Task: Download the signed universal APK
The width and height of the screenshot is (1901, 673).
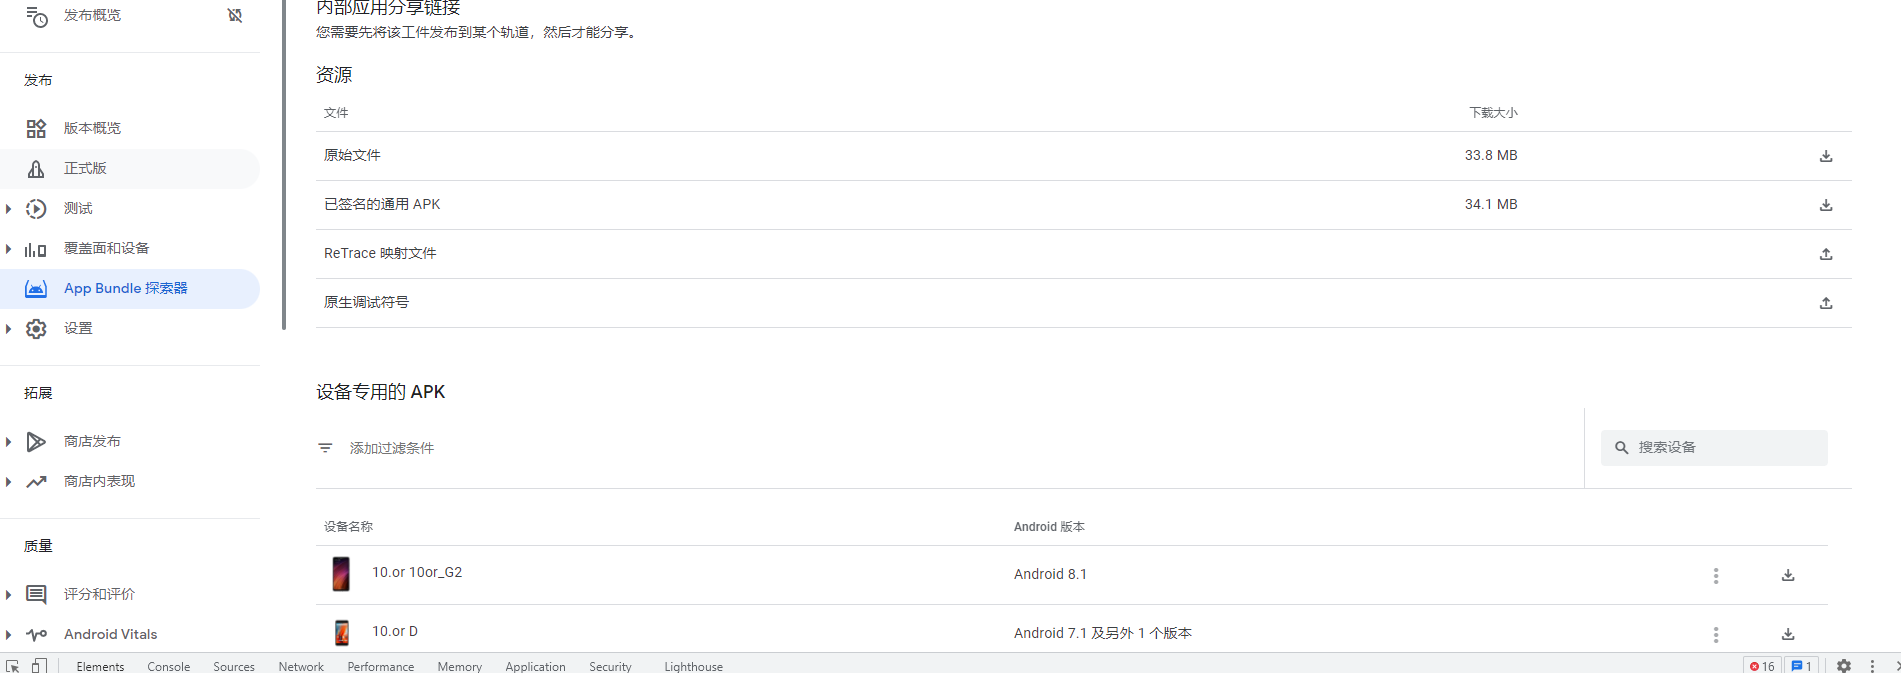Action: tap(1825, 205)
